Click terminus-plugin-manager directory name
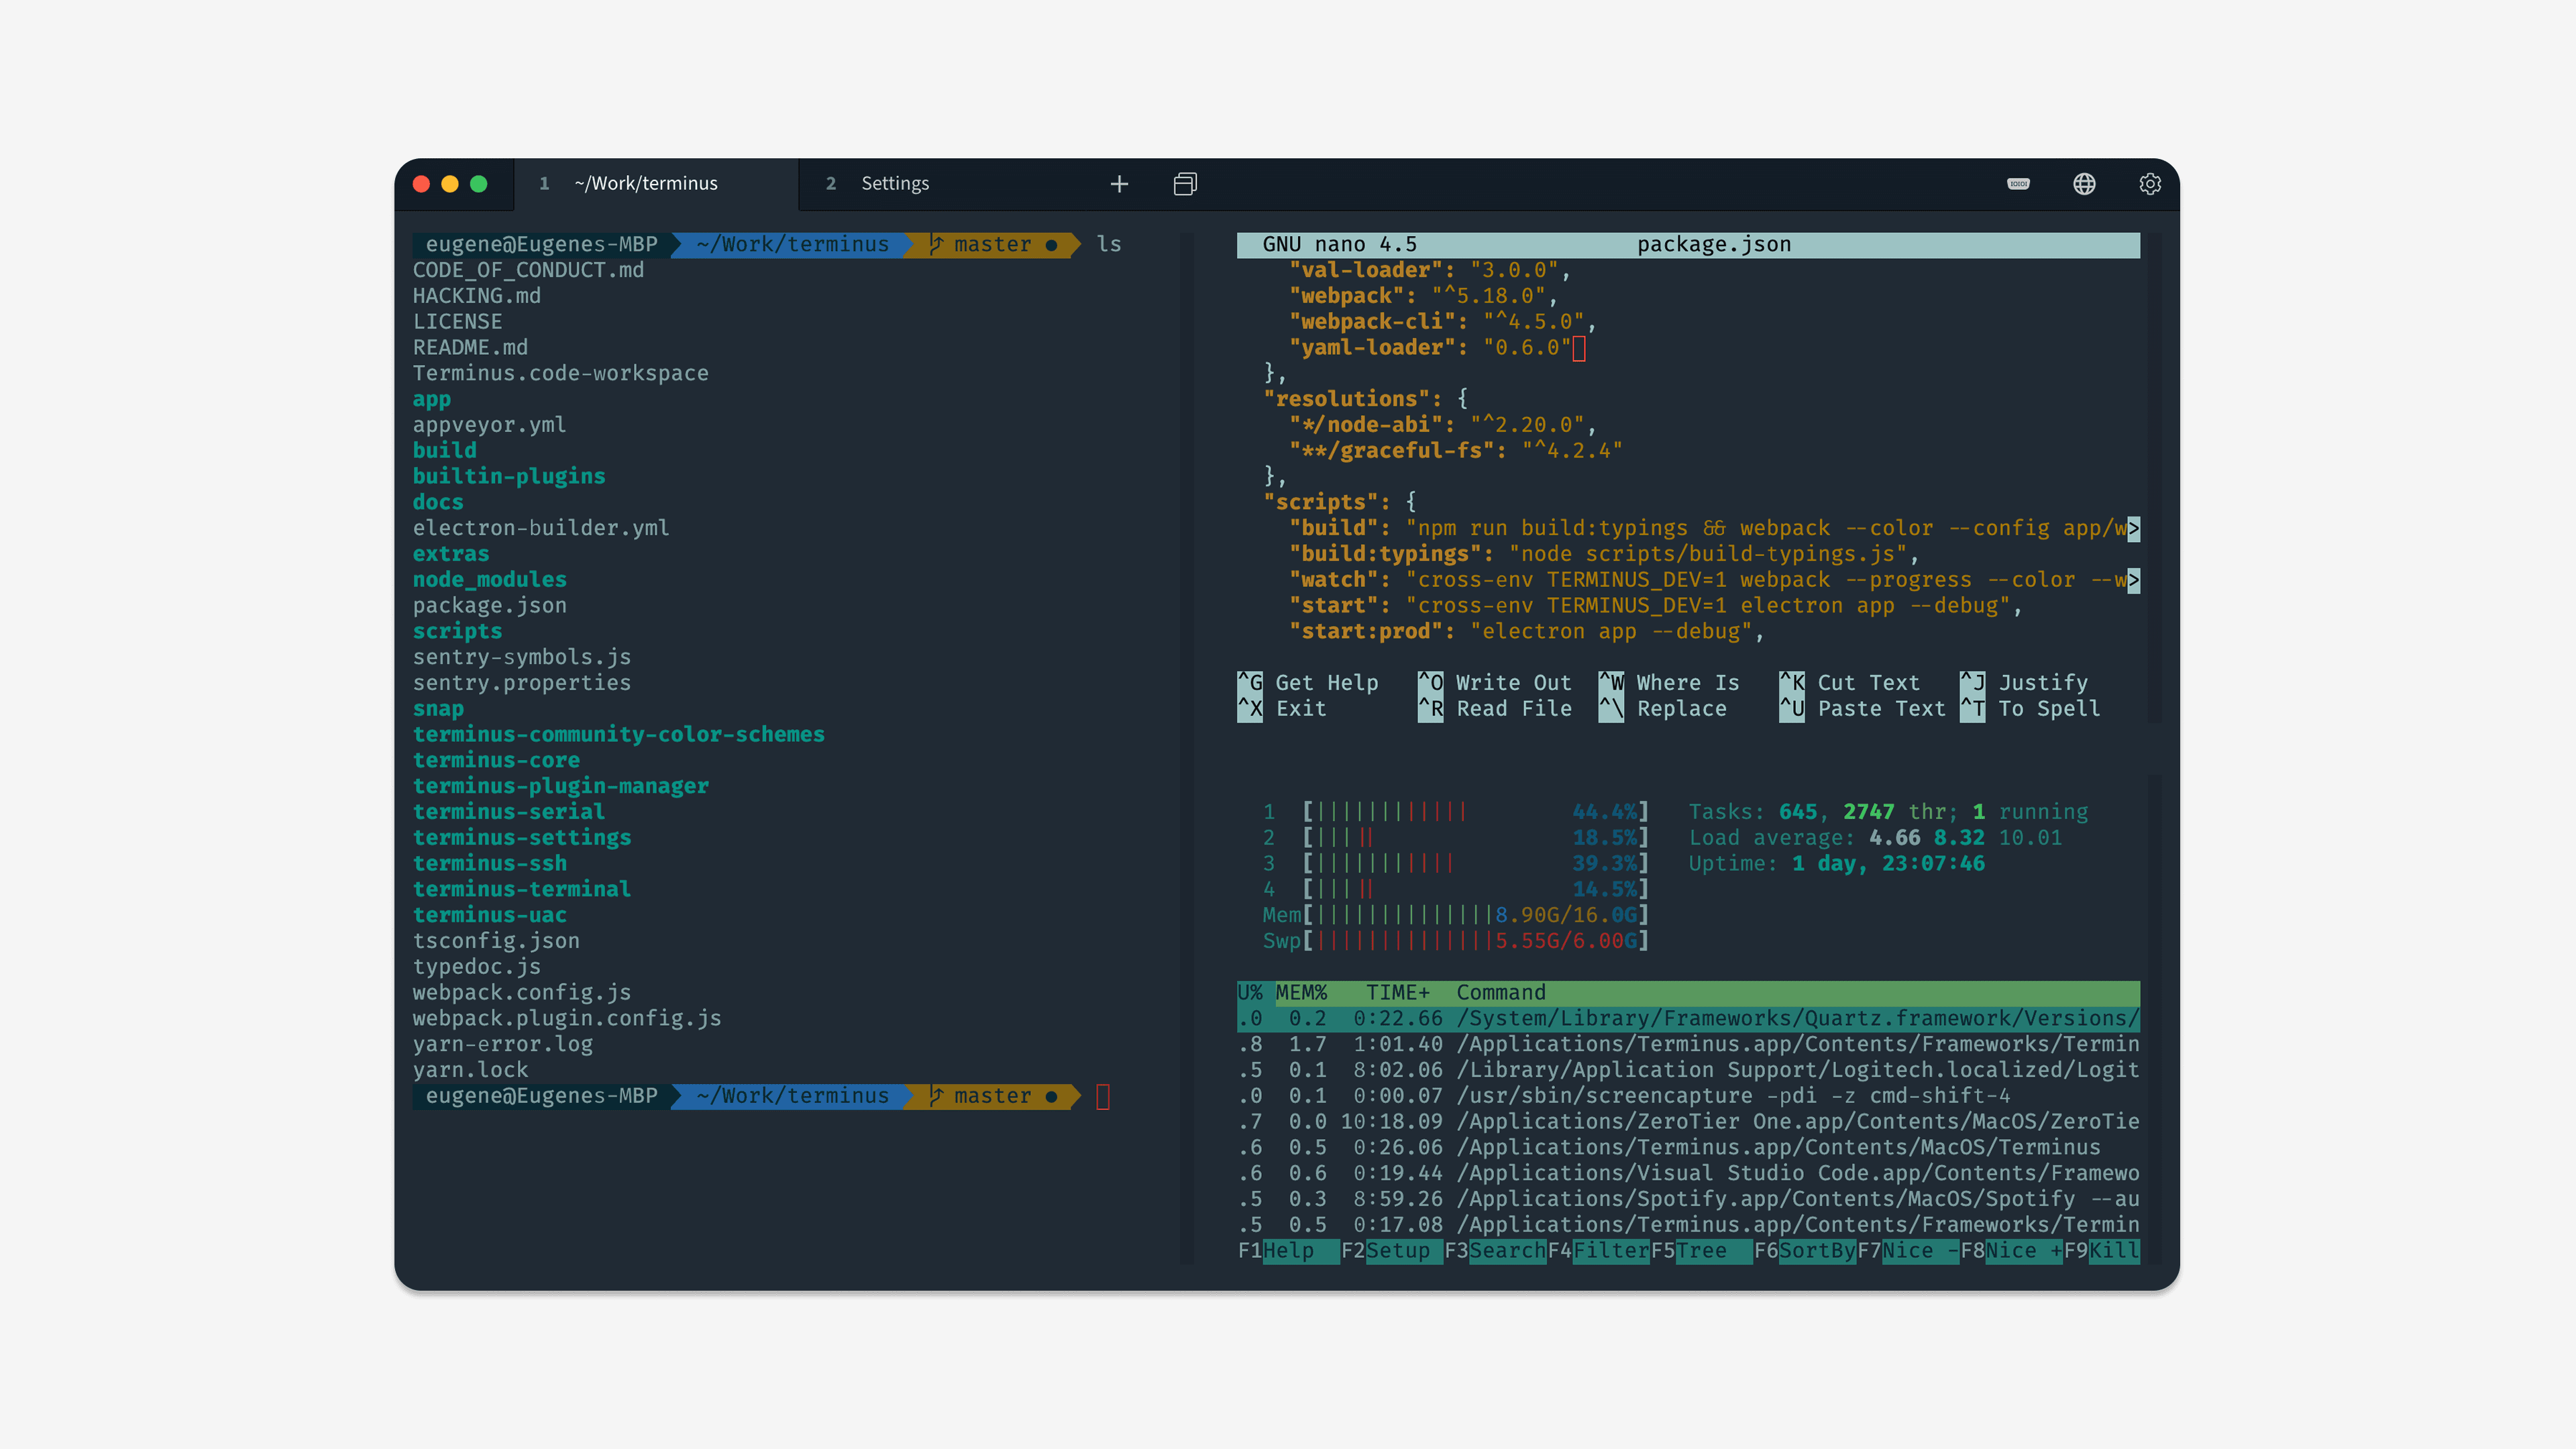 pyautogui.click(x=561, y=786)
